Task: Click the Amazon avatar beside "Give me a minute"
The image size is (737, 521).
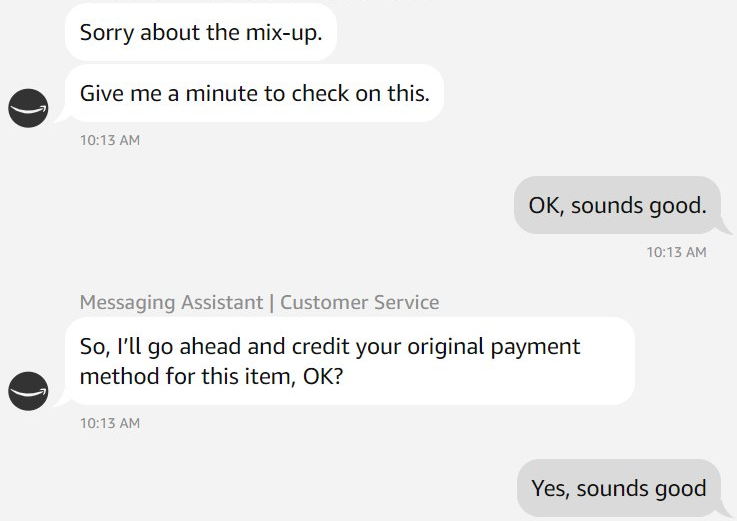Action: pyautogui.click(x=29, y=107)
